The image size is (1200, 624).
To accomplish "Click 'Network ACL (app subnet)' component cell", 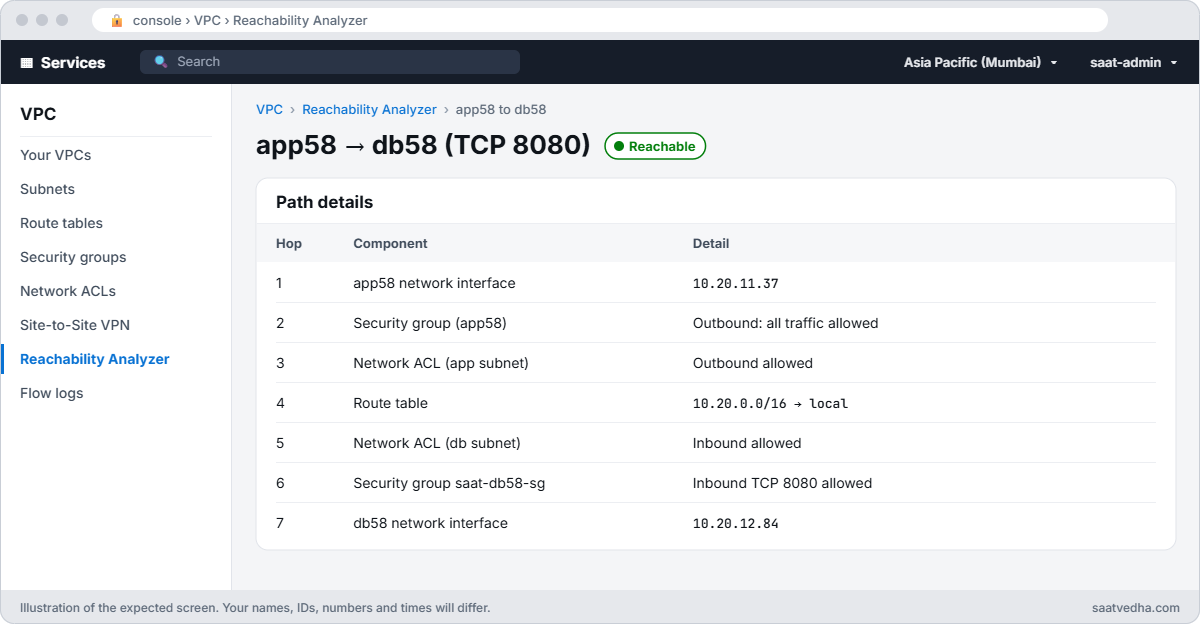I will (x=441, y=363).
